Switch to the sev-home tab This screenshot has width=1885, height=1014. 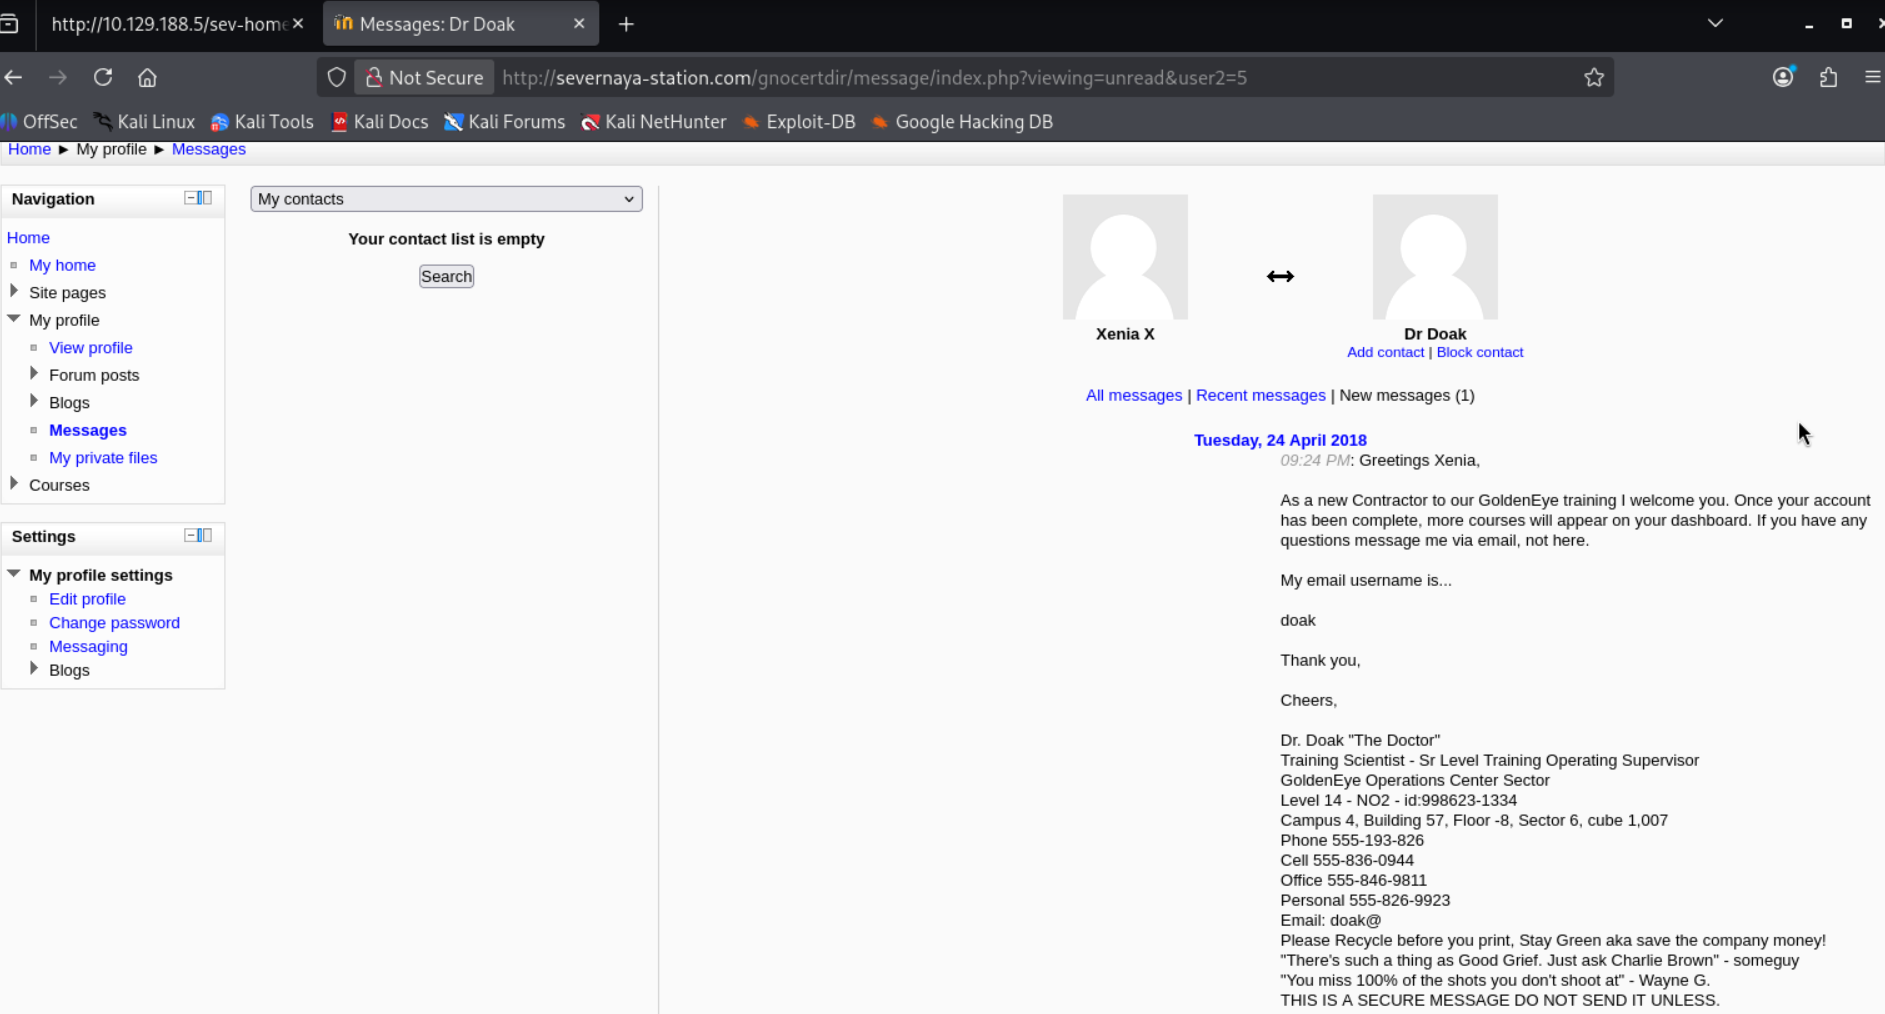pyautogui.click(x=168, y=24)
